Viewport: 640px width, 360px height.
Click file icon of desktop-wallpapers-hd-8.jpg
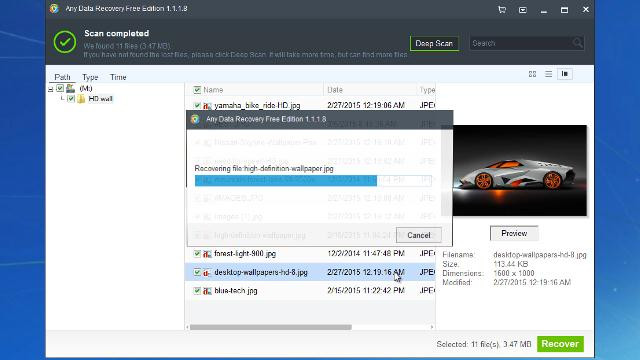click(207, 272)
